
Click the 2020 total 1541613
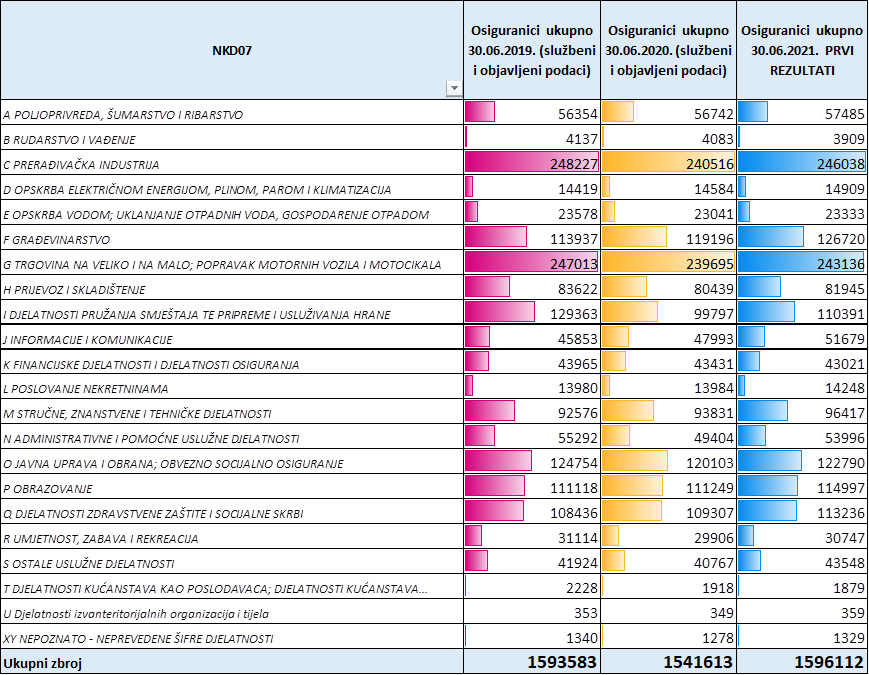698,662
